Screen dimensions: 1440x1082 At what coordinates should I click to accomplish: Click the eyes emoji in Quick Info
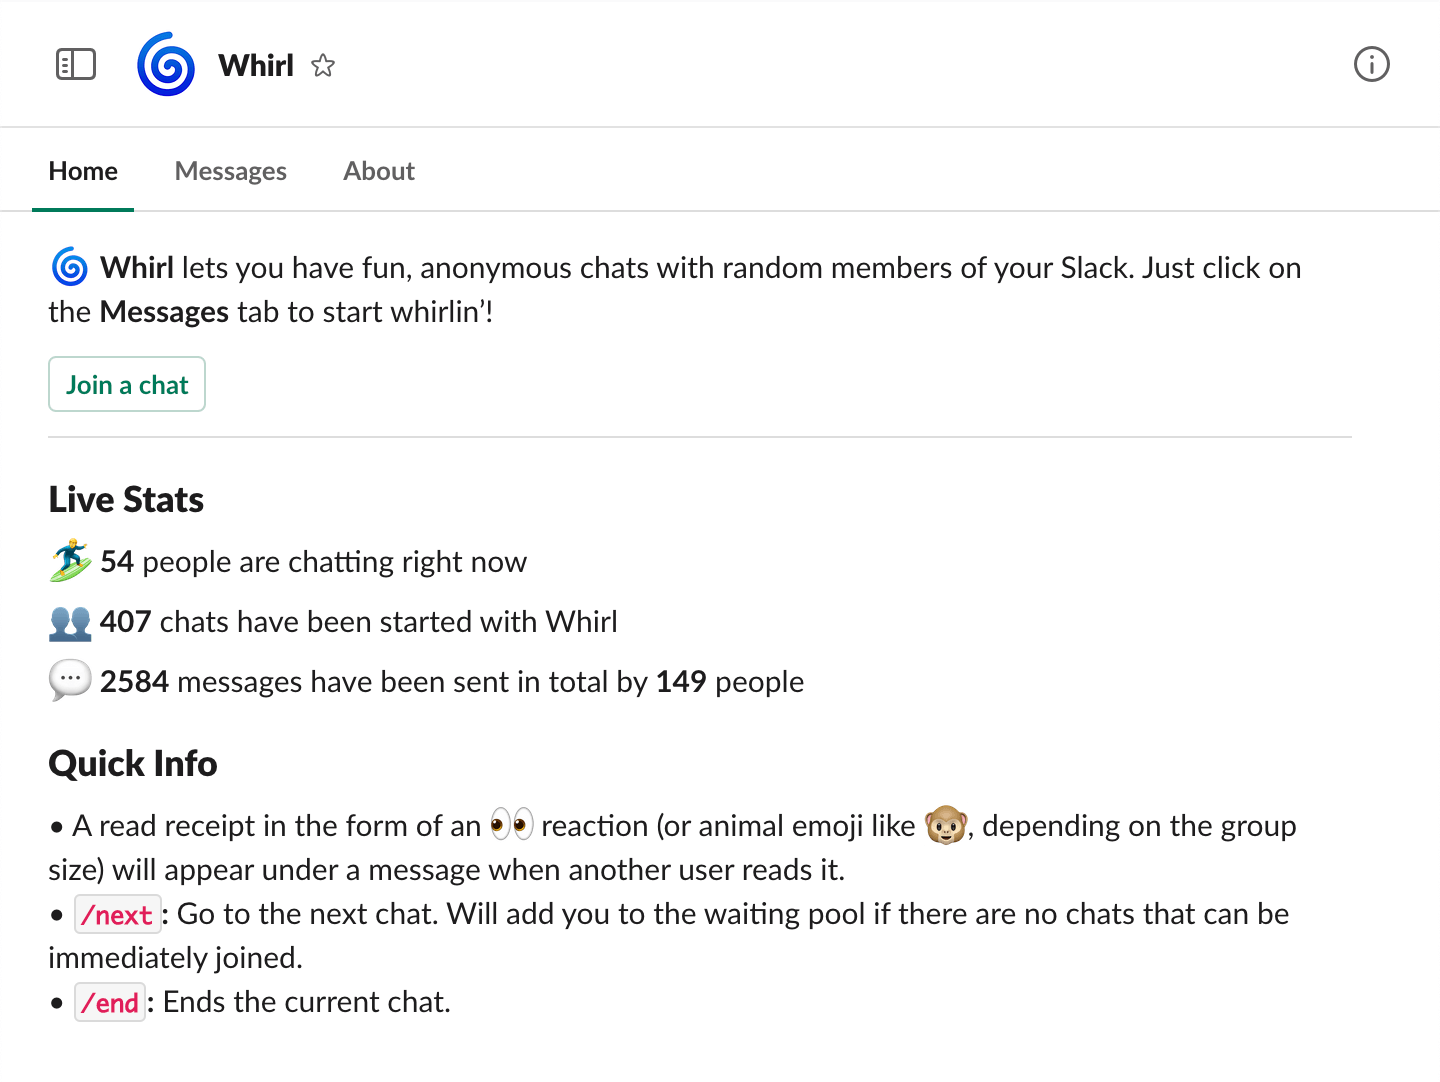(512, 825)
